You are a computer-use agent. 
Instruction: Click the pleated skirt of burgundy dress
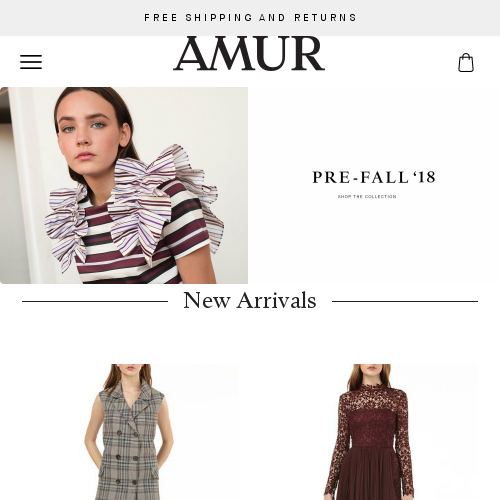click(370, 473)
